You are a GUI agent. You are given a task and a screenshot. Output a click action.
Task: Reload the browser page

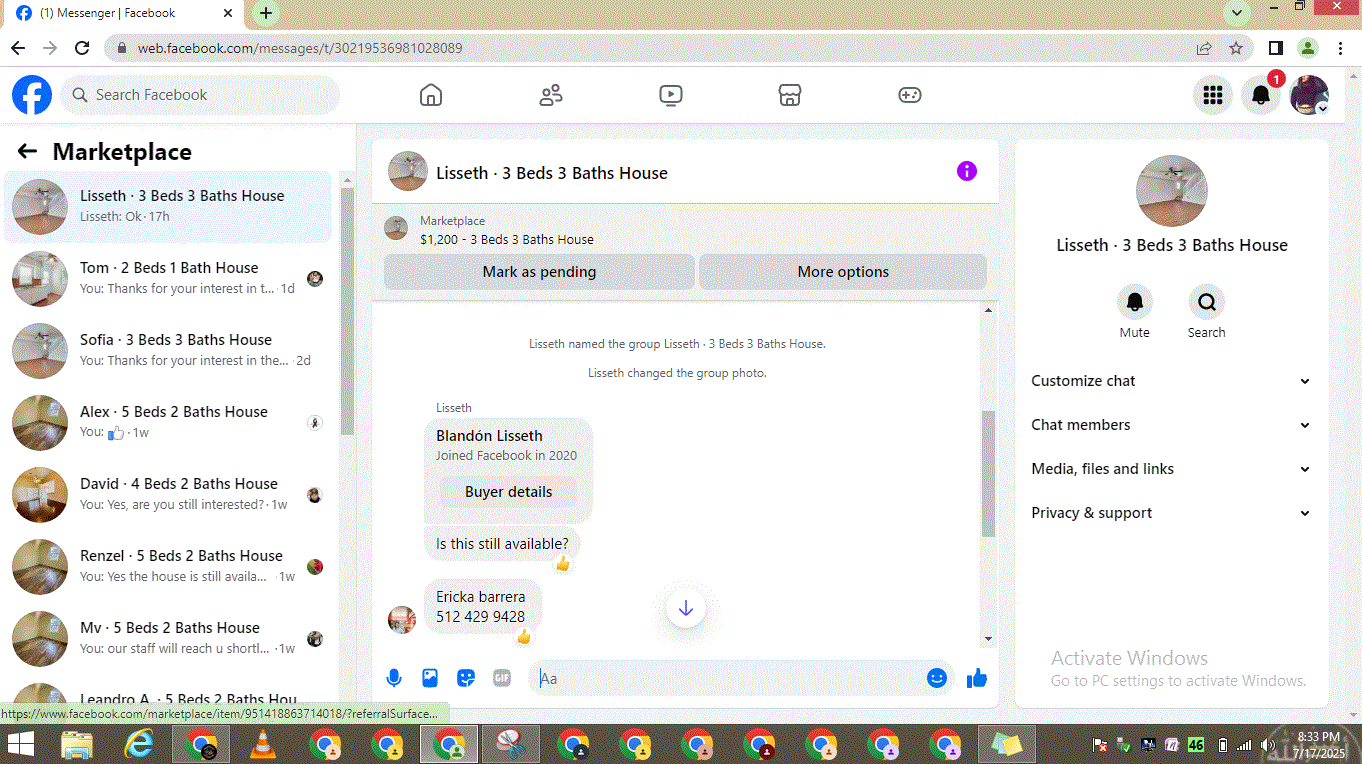(83, 48)
